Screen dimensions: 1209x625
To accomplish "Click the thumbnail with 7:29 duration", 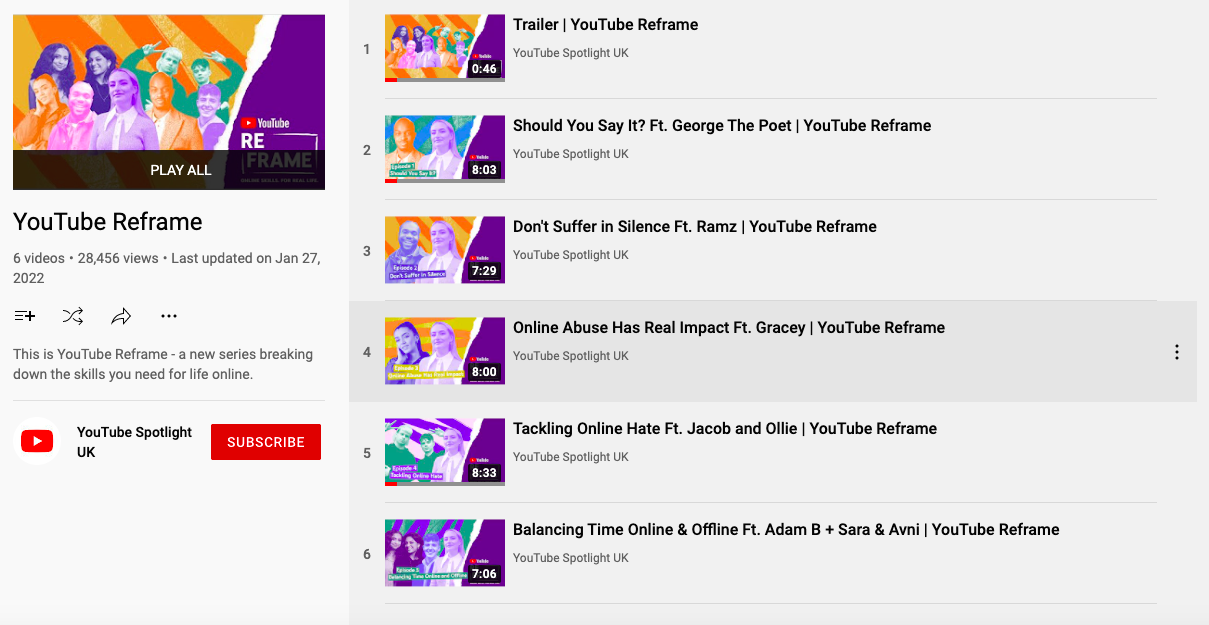I will [445, 250].
